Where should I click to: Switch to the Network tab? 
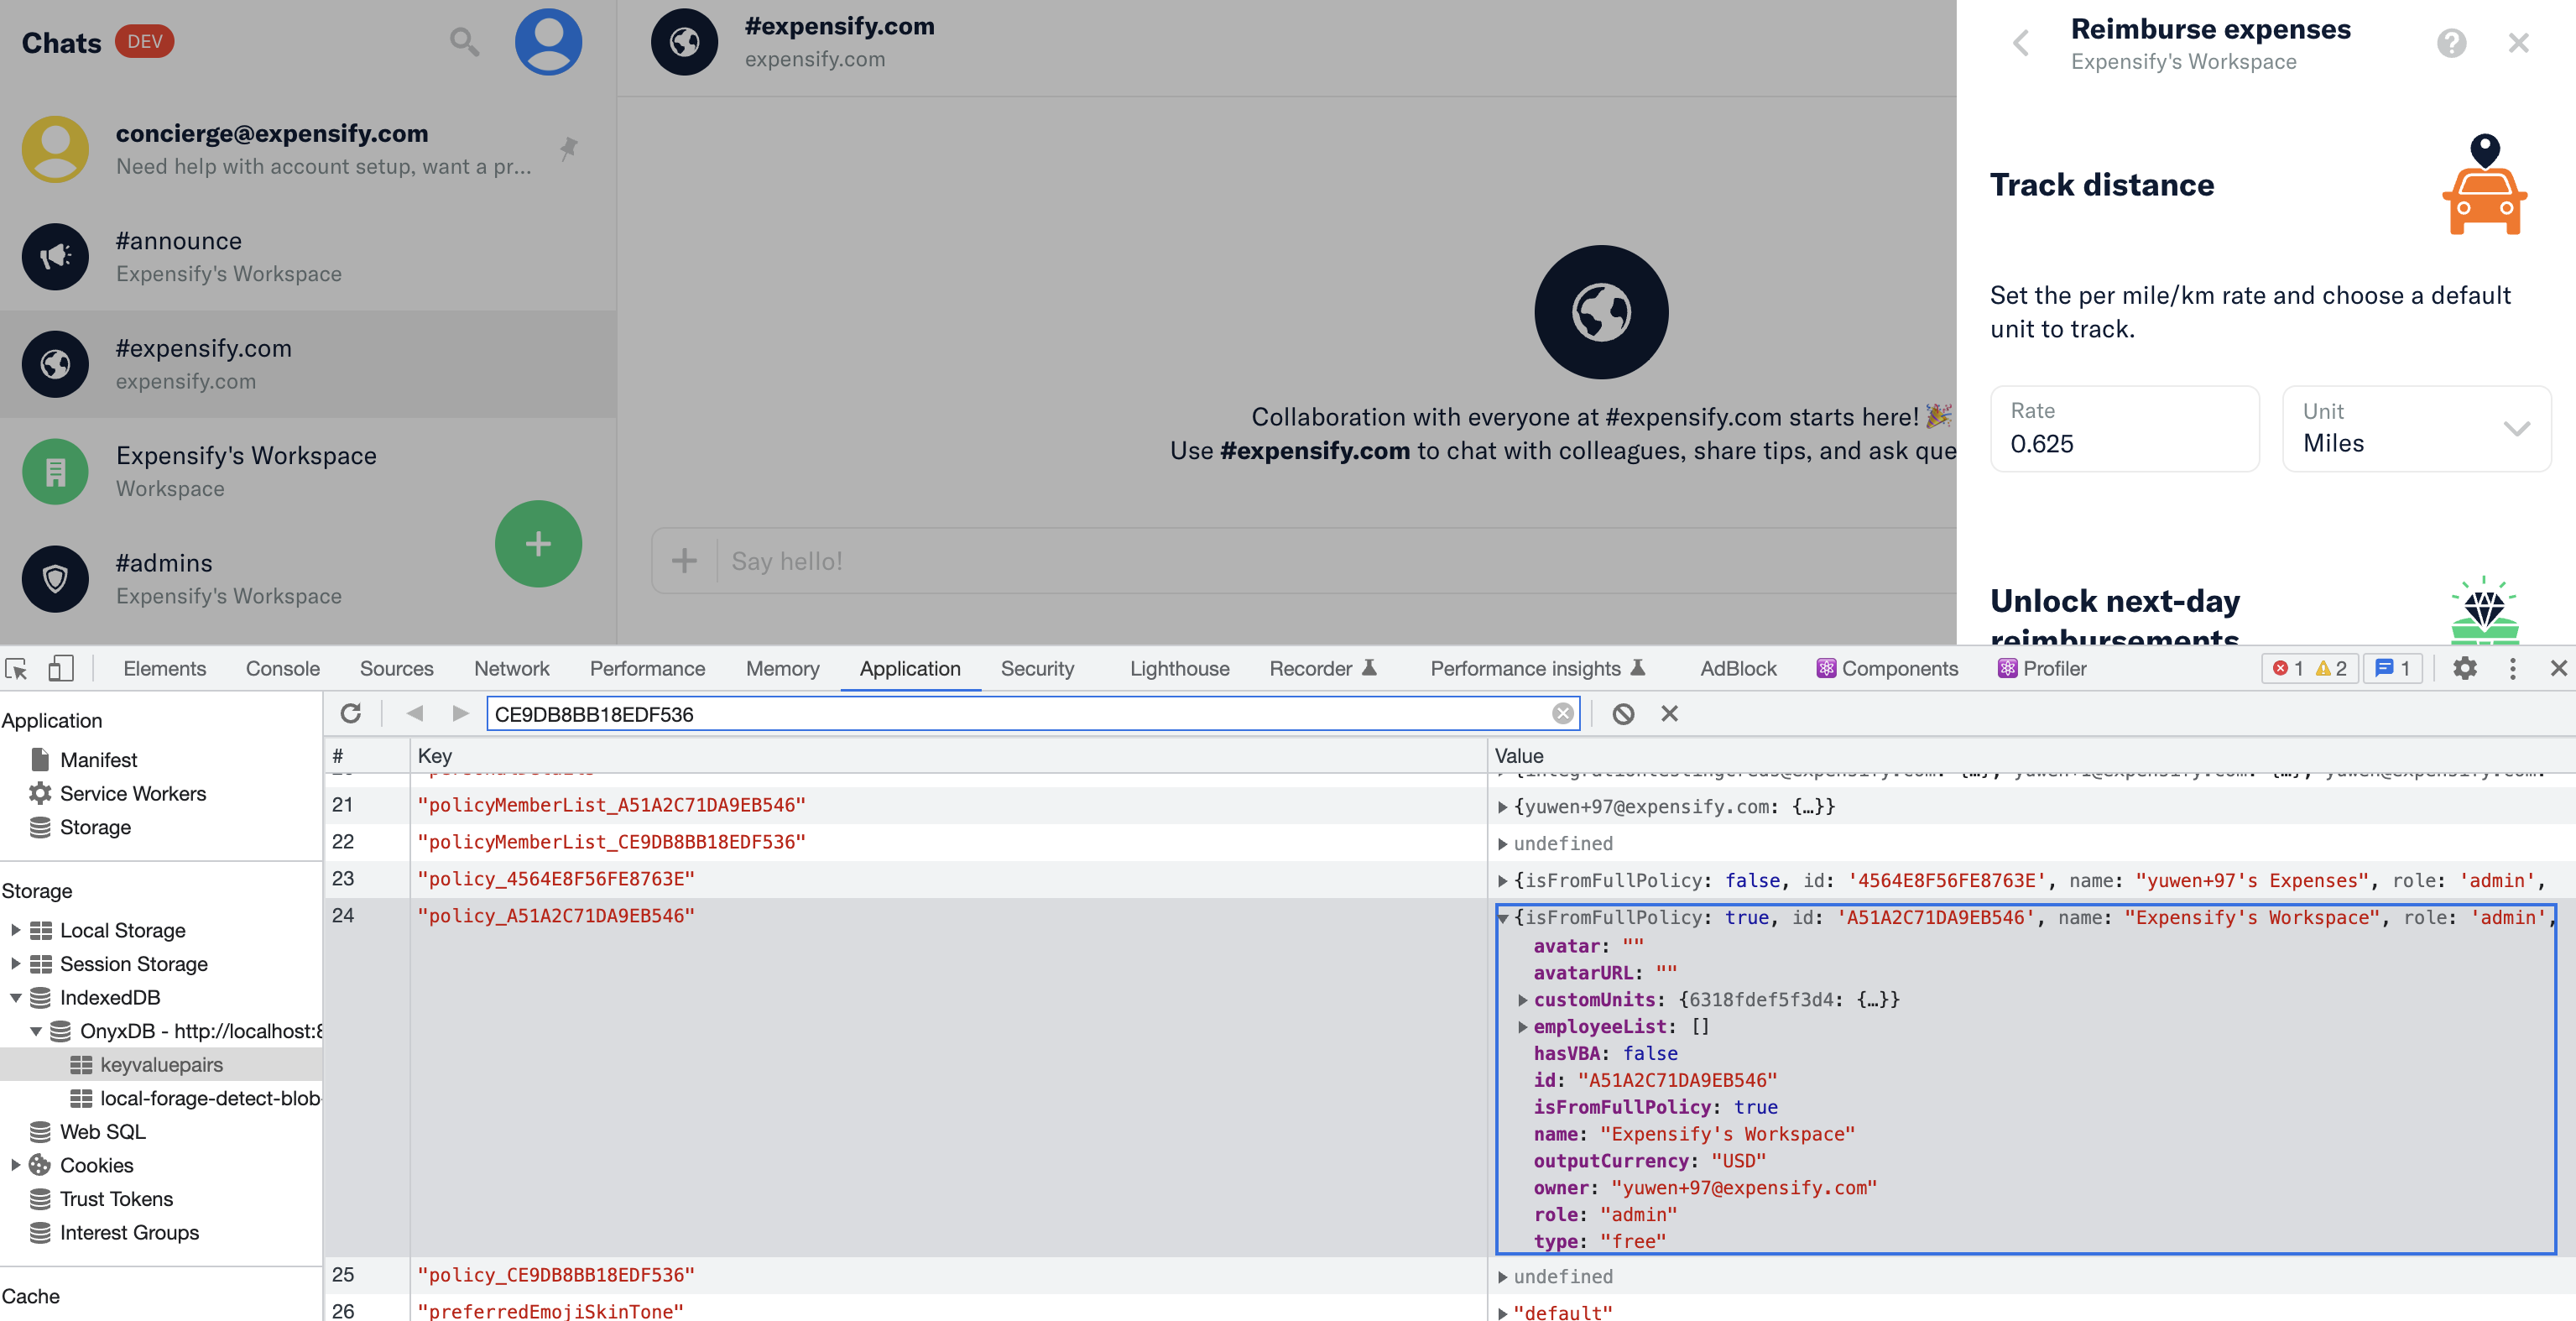tap(511, 668)
